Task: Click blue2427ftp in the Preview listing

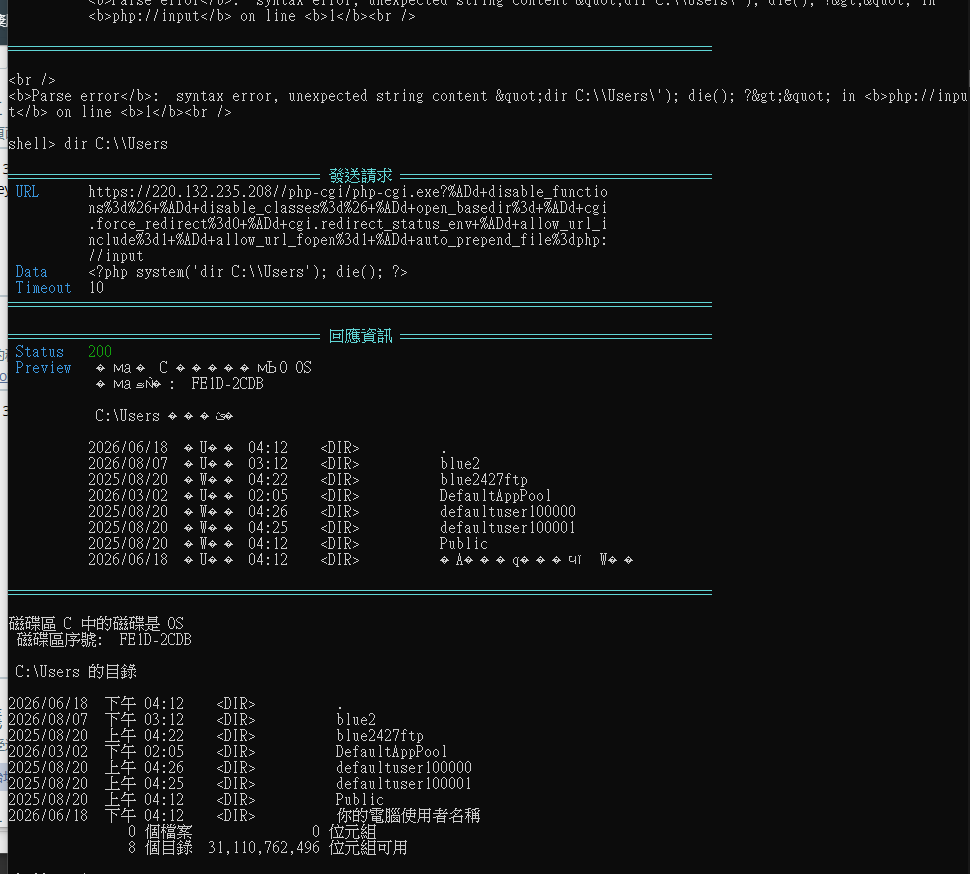Action: click(x=484, y=480)
